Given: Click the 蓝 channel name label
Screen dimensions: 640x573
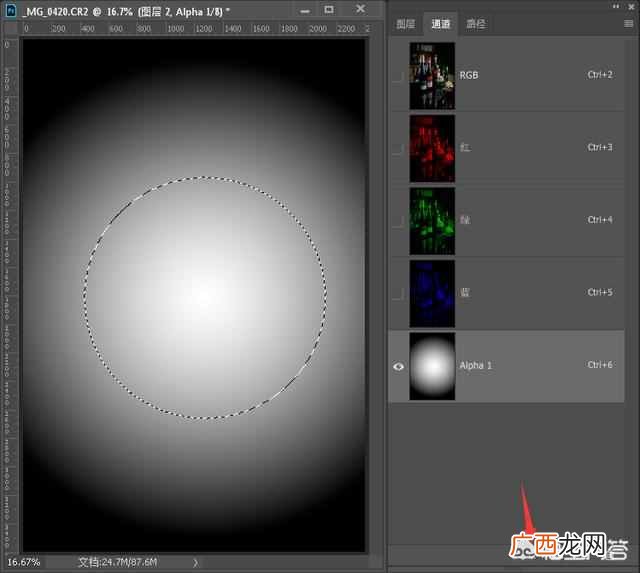Looking at the screenshot, I should (465, 293).
